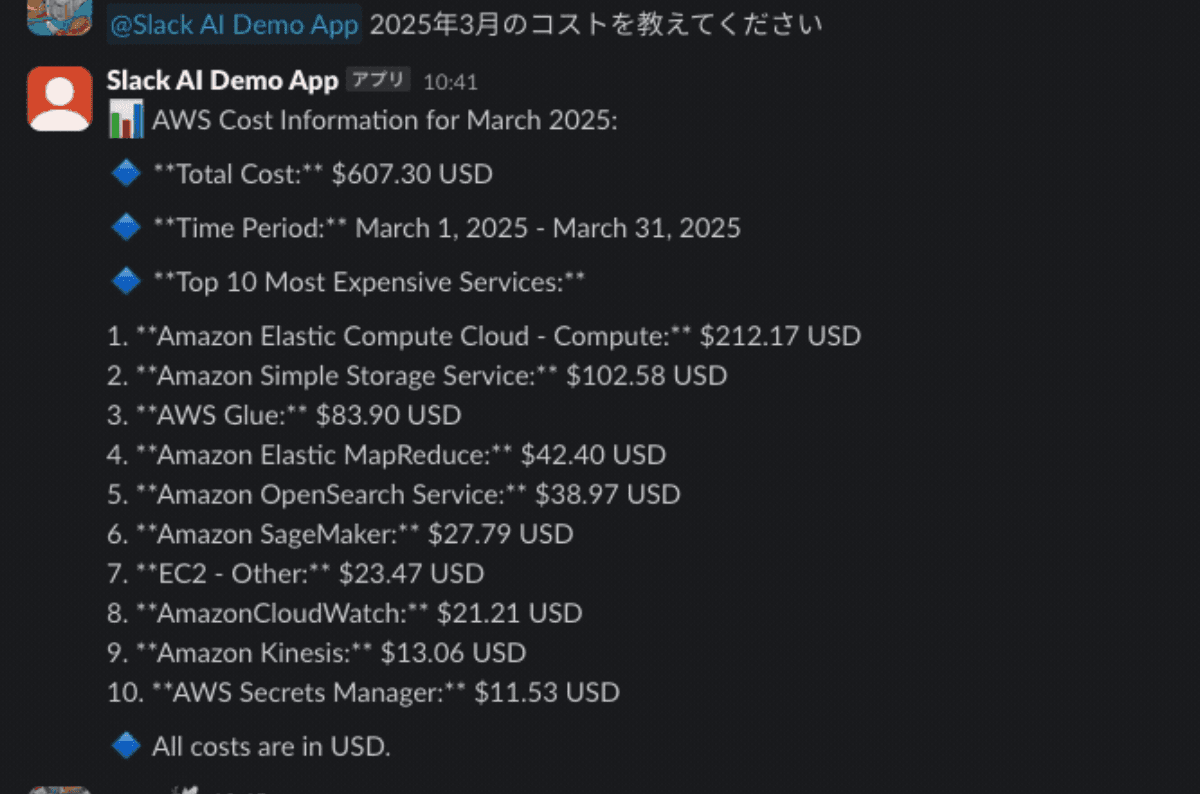Viewport: 1200px width, 794px height.
Task: Click the diamond emoji beside All costs are in USD
Action: (x=126, y=746)
